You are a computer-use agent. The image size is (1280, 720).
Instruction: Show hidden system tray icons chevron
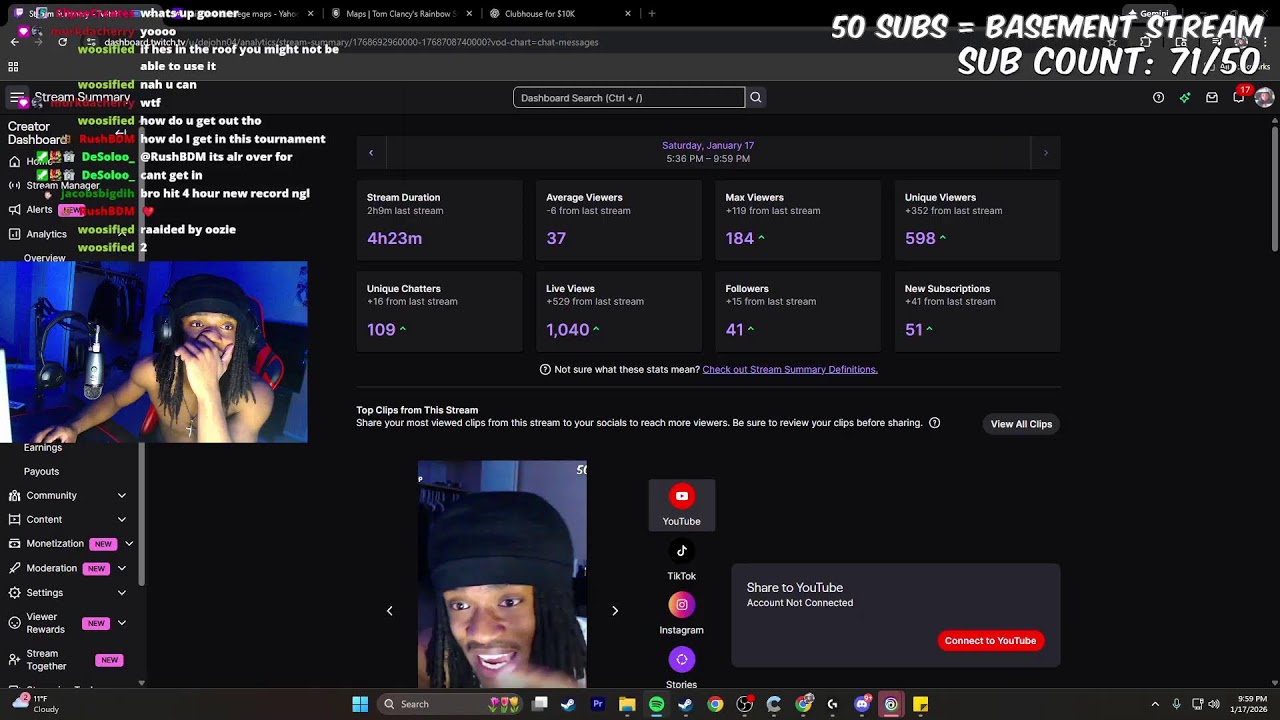tap(1155, 704)
